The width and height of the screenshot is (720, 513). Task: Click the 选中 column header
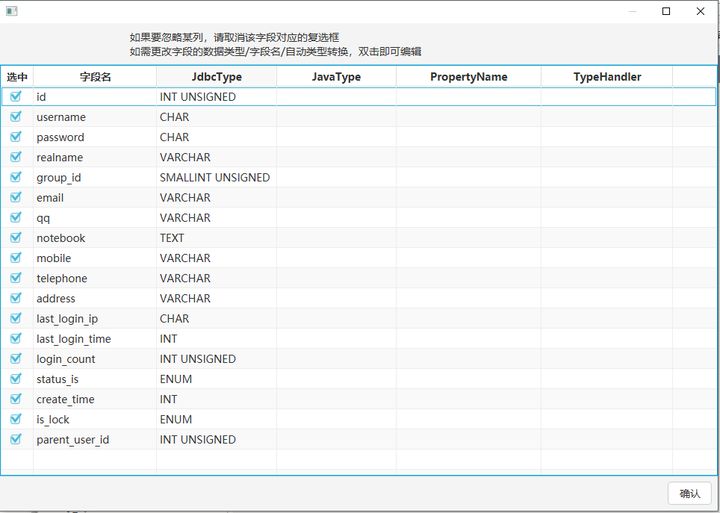(17, 77)
